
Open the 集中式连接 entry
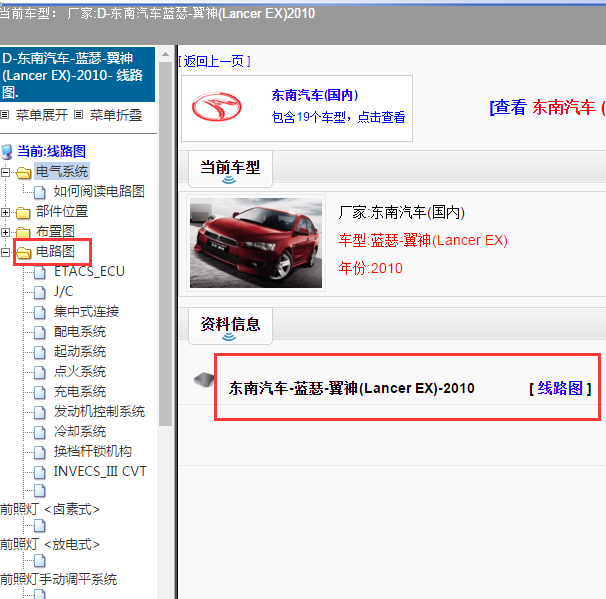point(86,311)
